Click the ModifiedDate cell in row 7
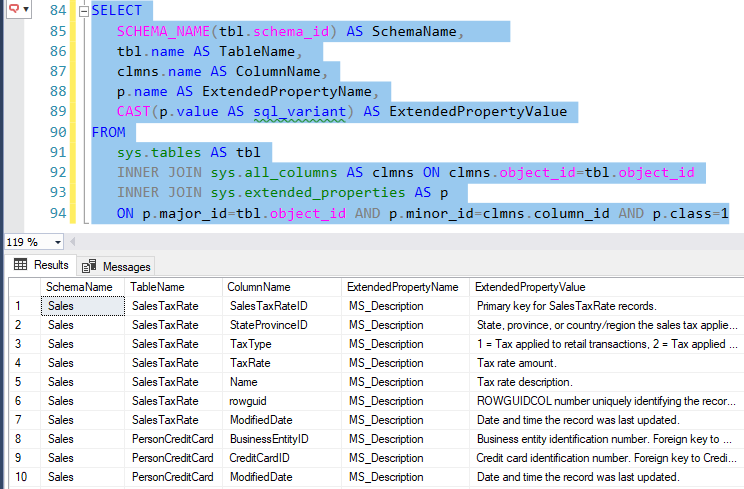The height and width of the screenshot is (489, 744). point(281,420)
